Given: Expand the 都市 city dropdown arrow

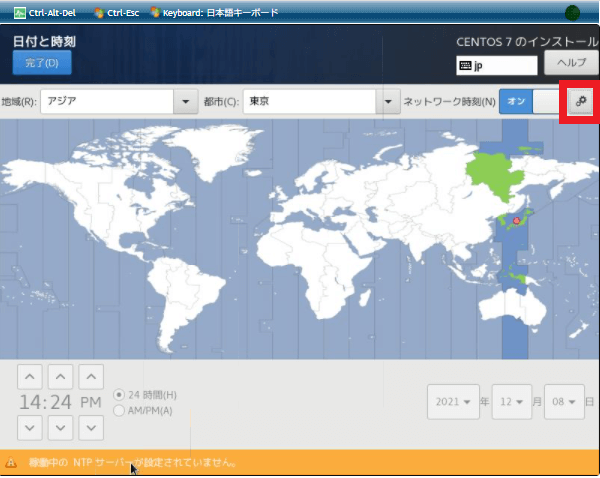Looking at the screenshot, I should tap(388, 101).
